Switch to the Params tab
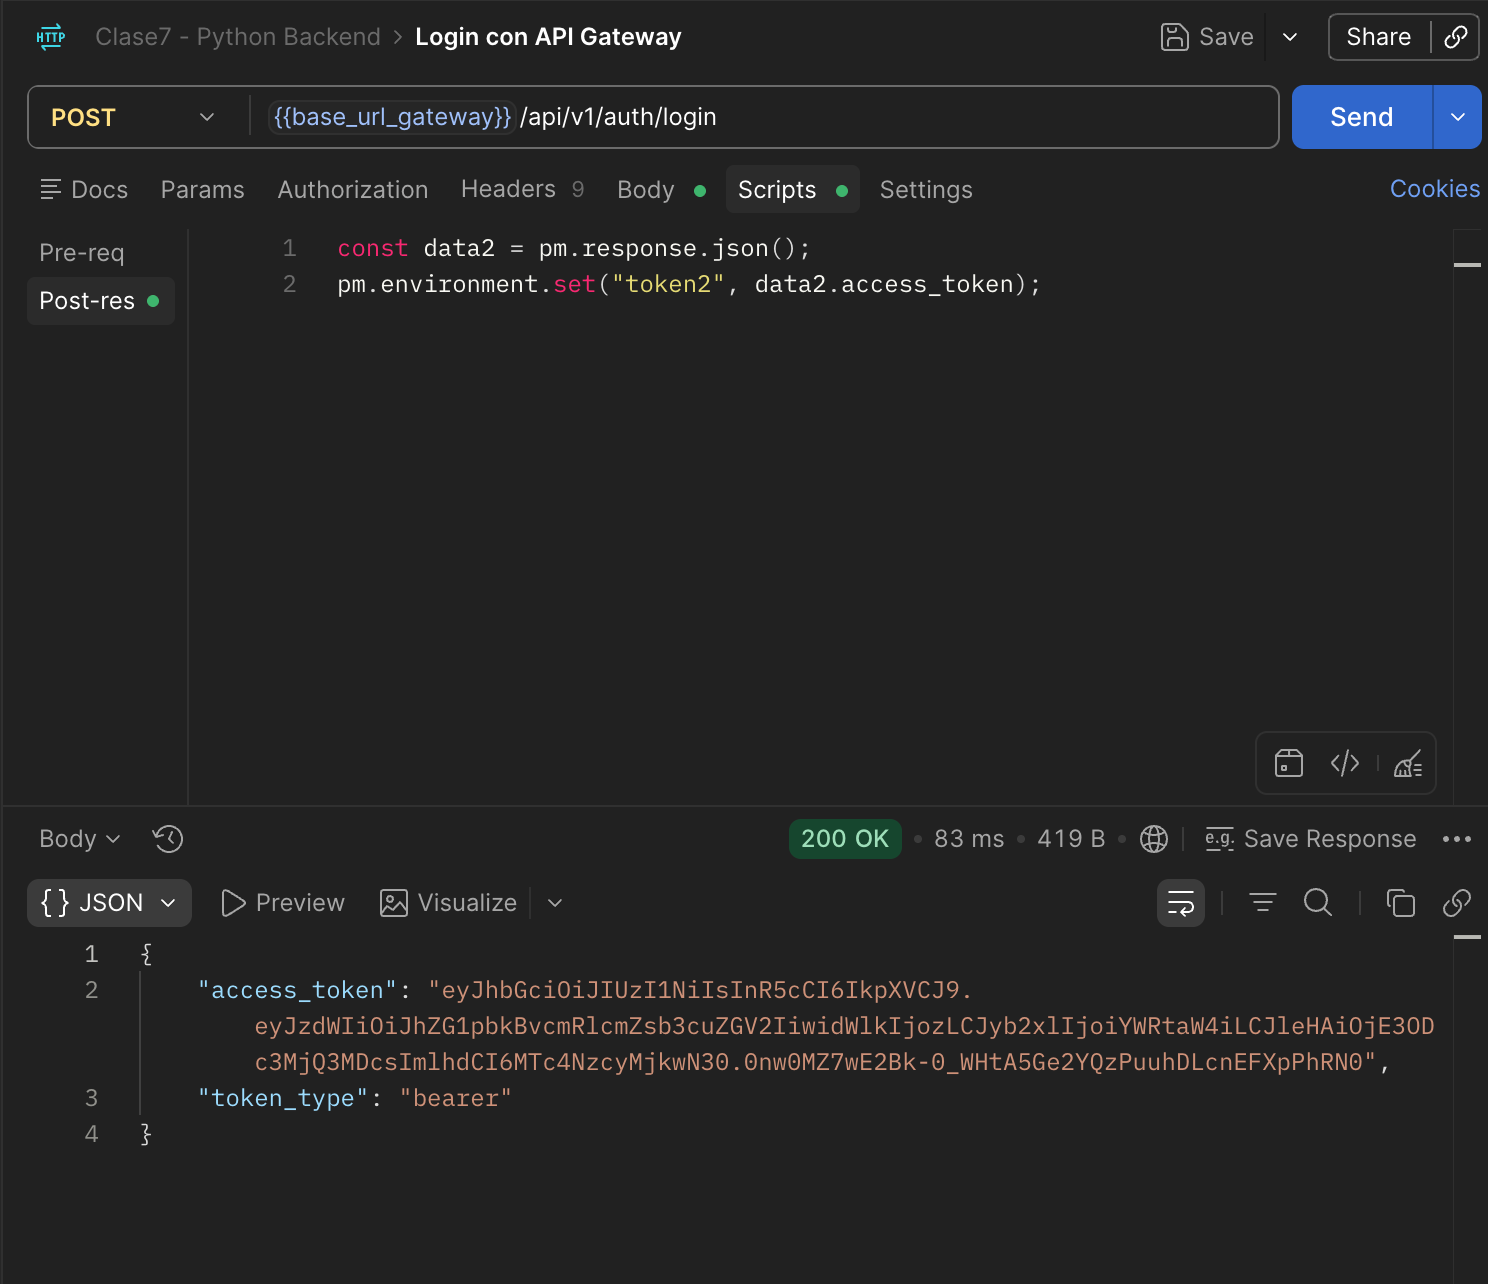Screen dimensions: 1488x1284 (203, 190)
